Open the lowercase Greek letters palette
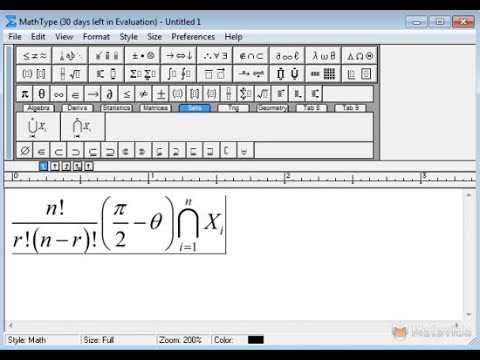This screenshot has height=360, width=480. (x=324, y=56)
